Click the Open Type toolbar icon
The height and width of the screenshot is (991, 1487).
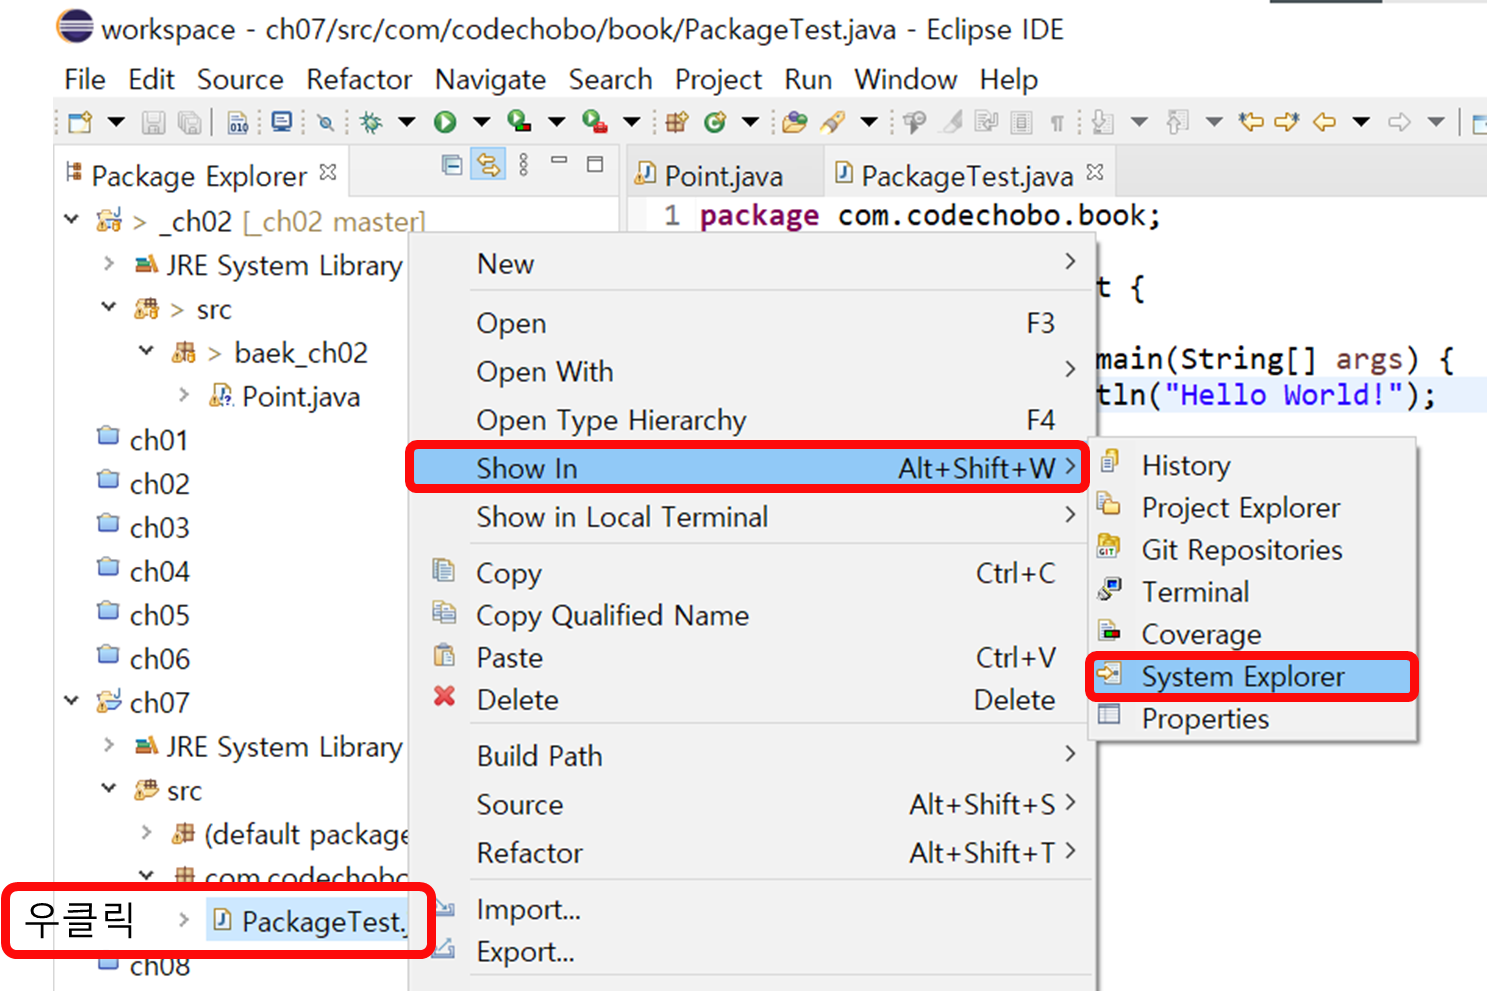tap(794, 122)
